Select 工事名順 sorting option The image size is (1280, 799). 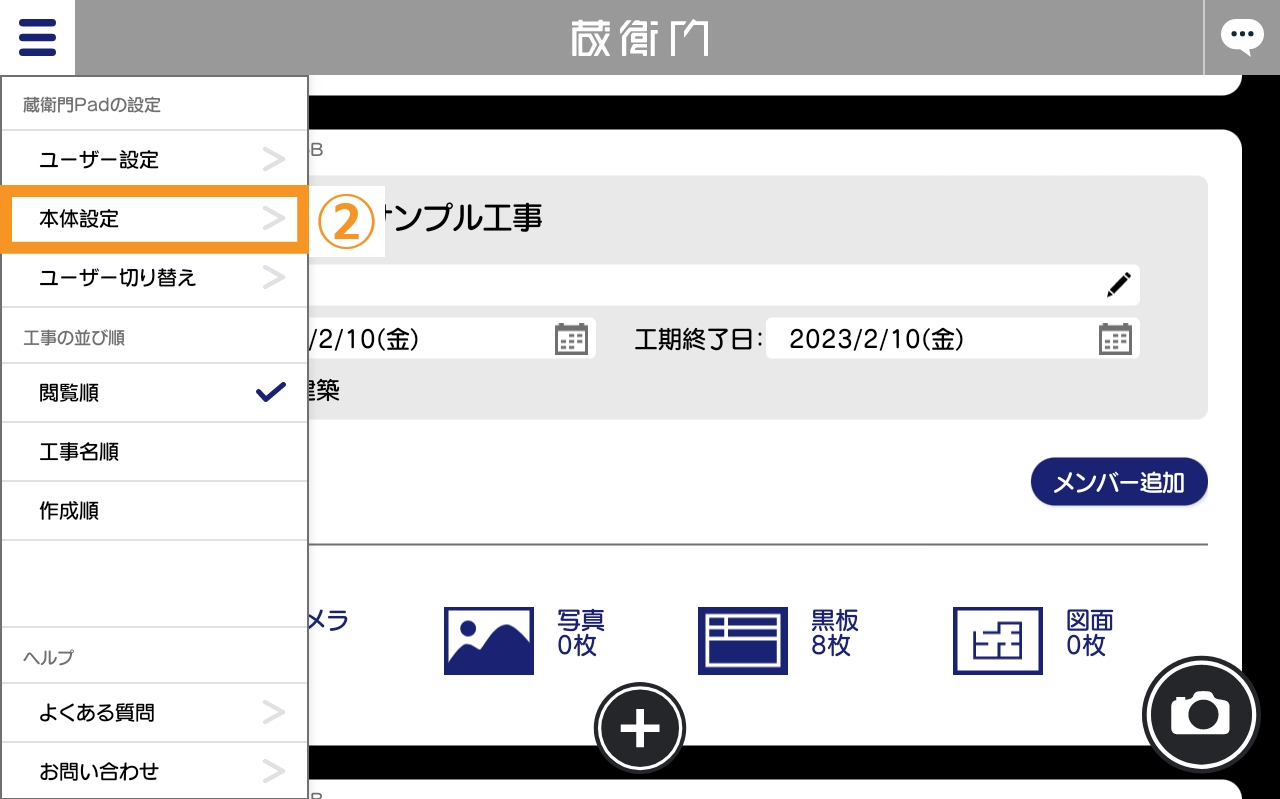[79, 451]
